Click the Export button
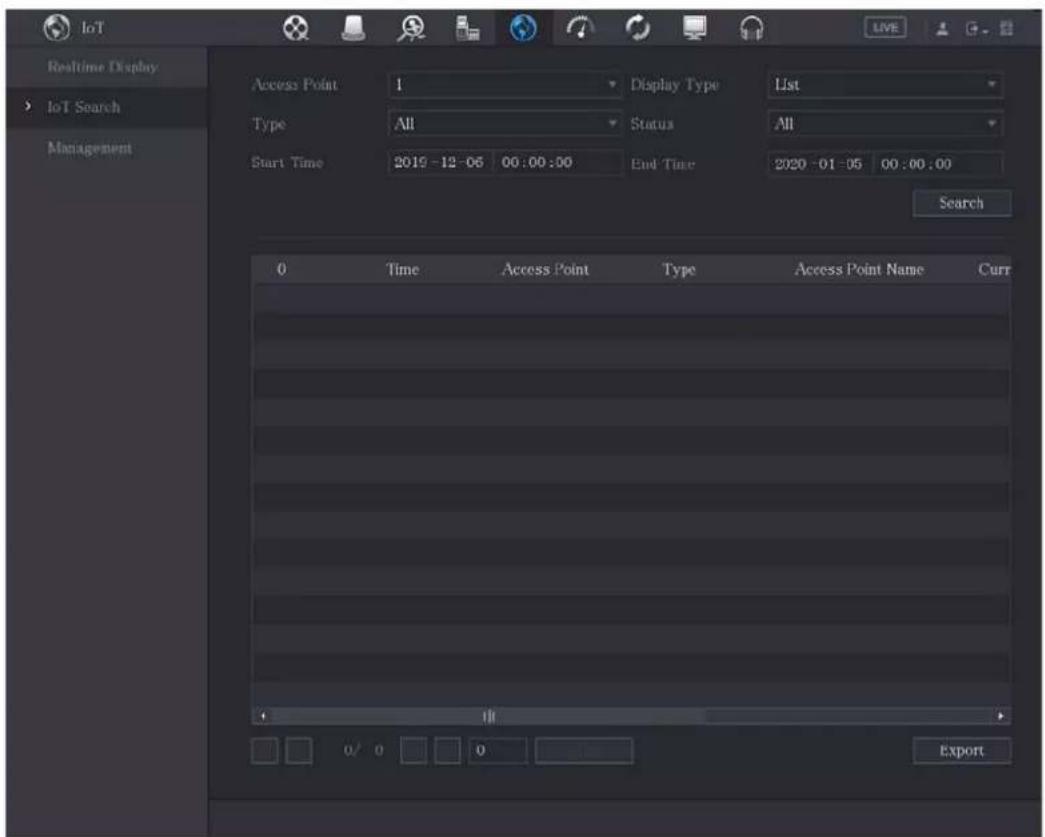1045x837 pixels. 962,750
